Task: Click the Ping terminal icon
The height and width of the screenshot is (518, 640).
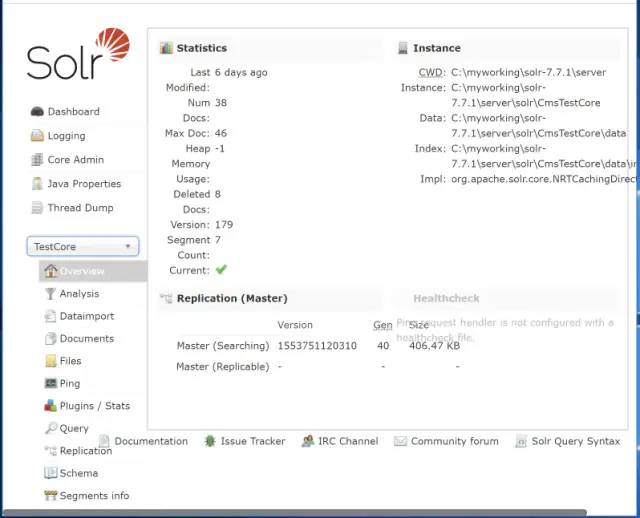Action: pos(51,383)
